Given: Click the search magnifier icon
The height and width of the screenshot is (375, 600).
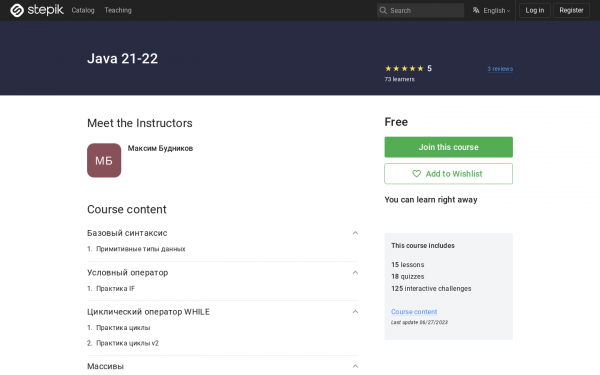Looking at the screenshot, I should point(383,10).
